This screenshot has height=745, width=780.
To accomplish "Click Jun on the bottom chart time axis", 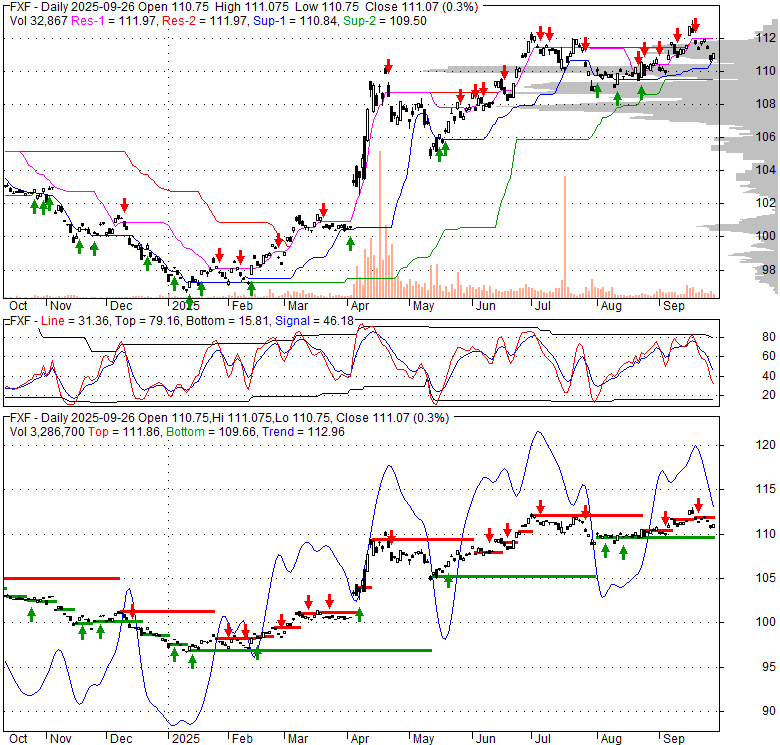I will coord(486,739).
